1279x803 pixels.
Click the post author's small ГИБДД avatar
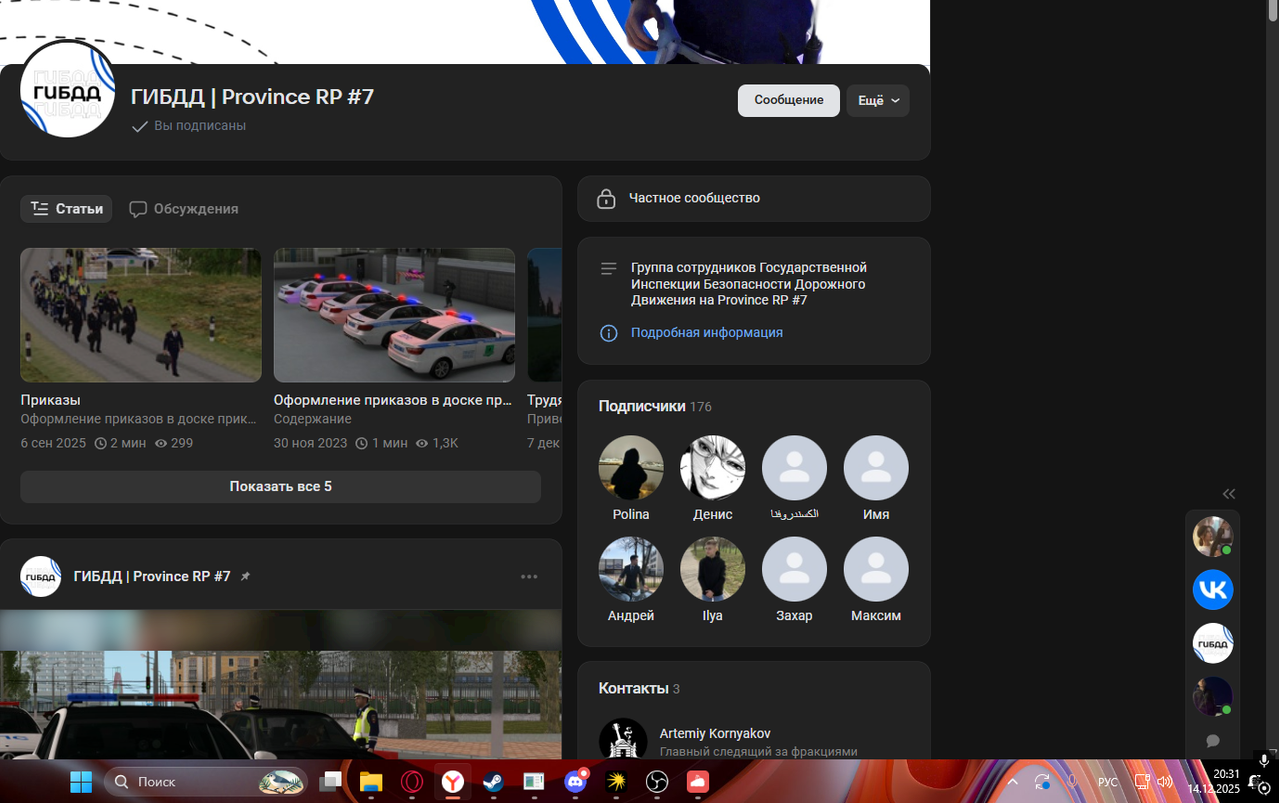tap(41, 577)
